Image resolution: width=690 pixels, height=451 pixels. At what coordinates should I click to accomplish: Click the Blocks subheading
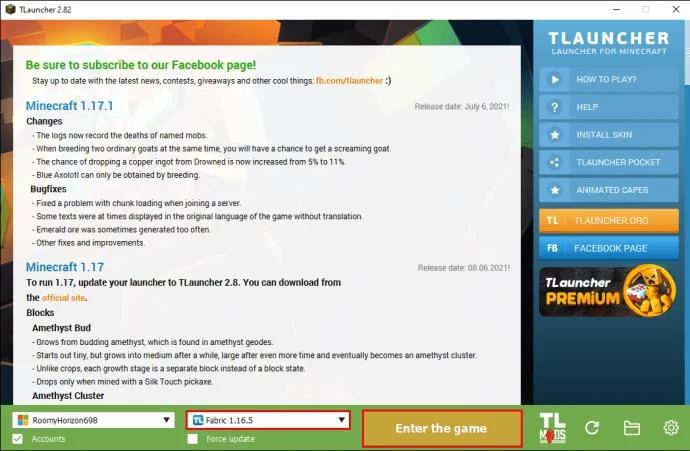tap(40, 313)
